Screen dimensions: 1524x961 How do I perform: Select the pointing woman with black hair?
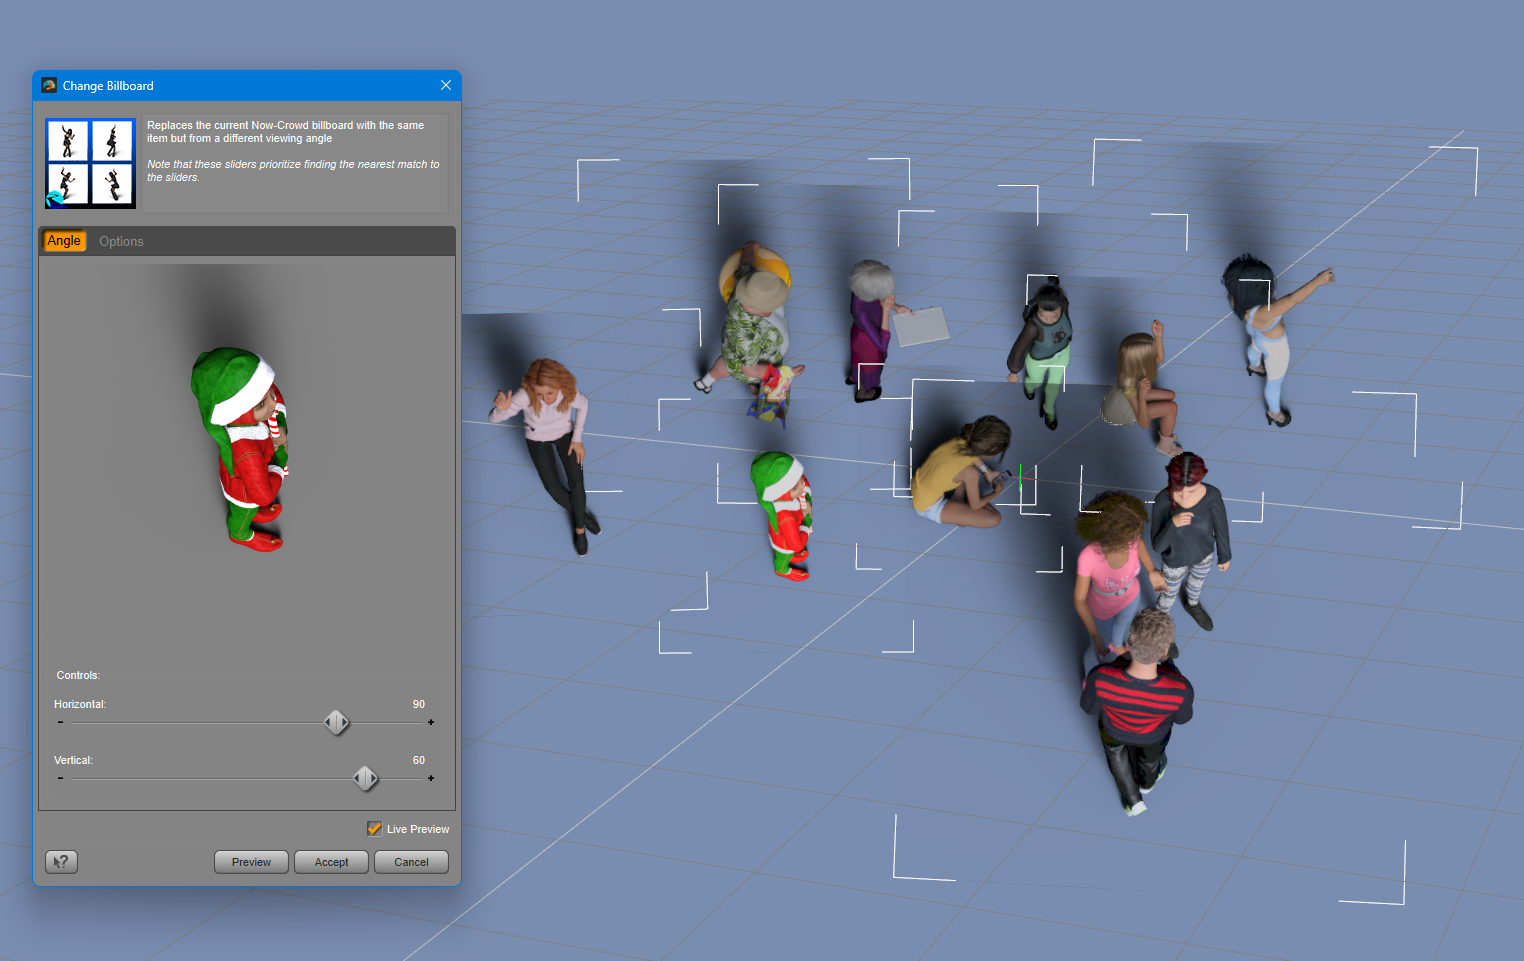tap(1269, 338)
